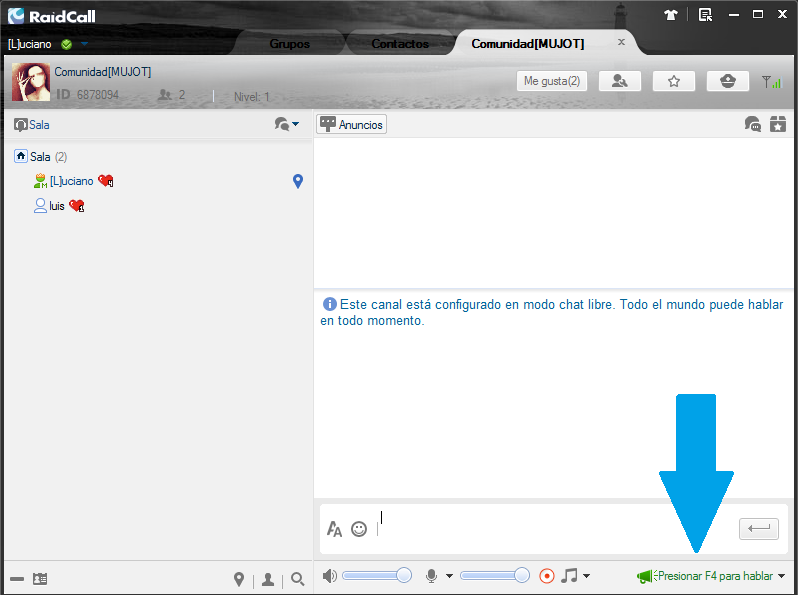Image resolution: width=798 pixels, height=595 pixels.
Task: Open the 'Presionar F4 para hablar' dropdown
Action: [781, 576]
